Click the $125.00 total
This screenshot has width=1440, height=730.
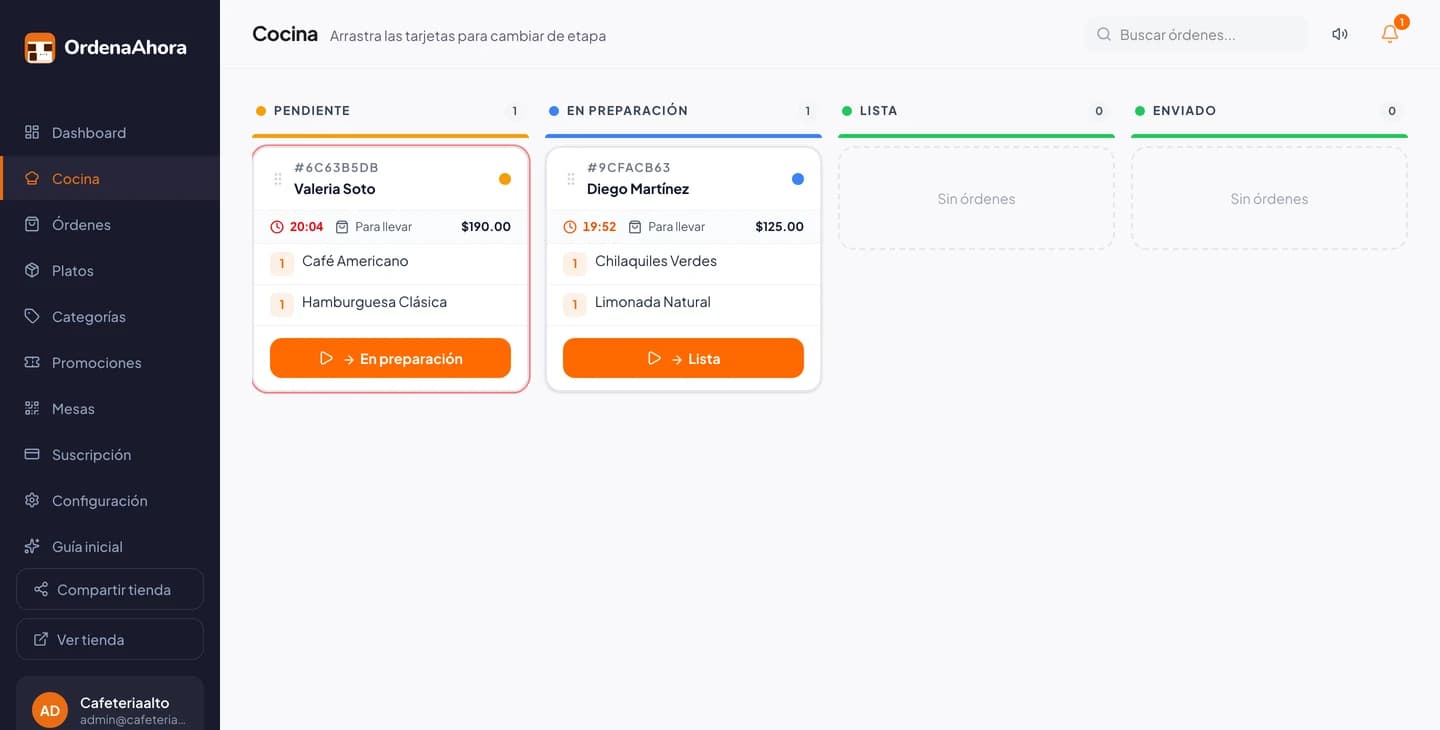tap(779, 227)
